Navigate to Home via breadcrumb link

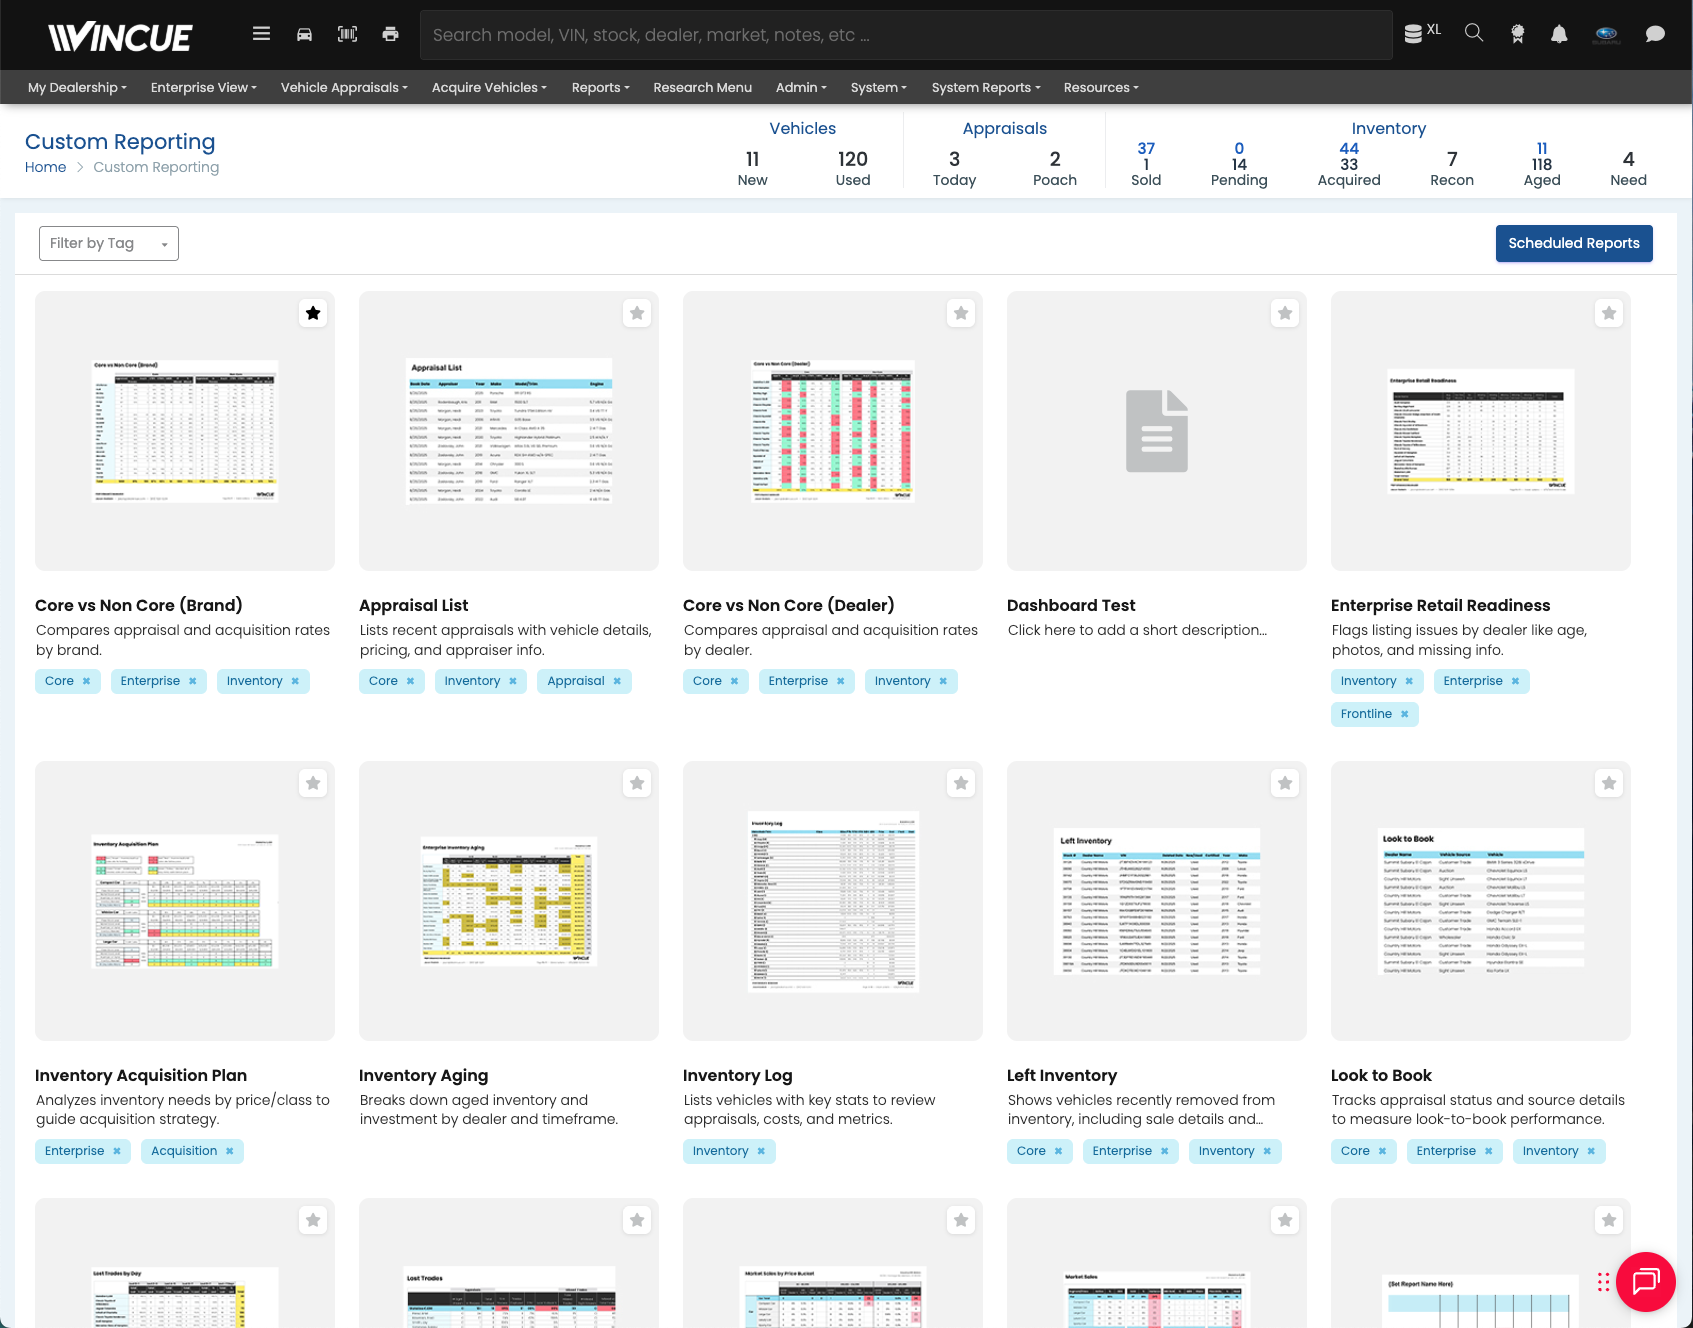click(x=45, y=167)
